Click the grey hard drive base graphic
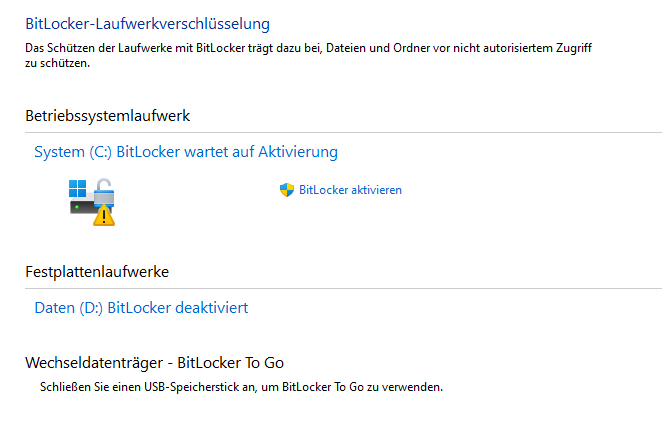662x424 pixels. point(82,206)
